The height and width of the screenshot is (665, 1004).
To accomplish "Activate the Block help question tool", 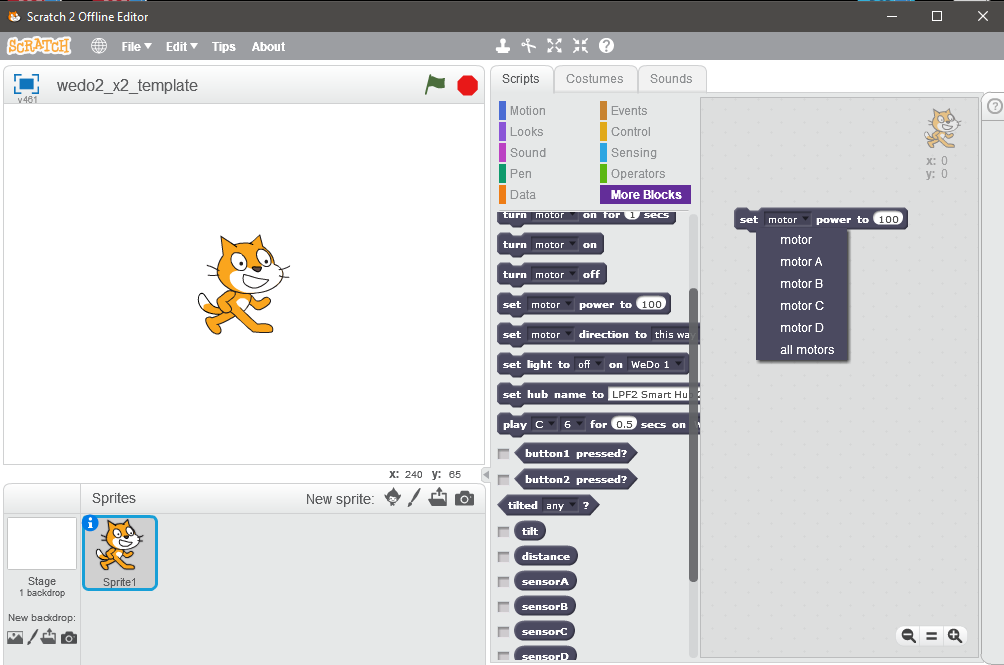I will pos(606,46).
